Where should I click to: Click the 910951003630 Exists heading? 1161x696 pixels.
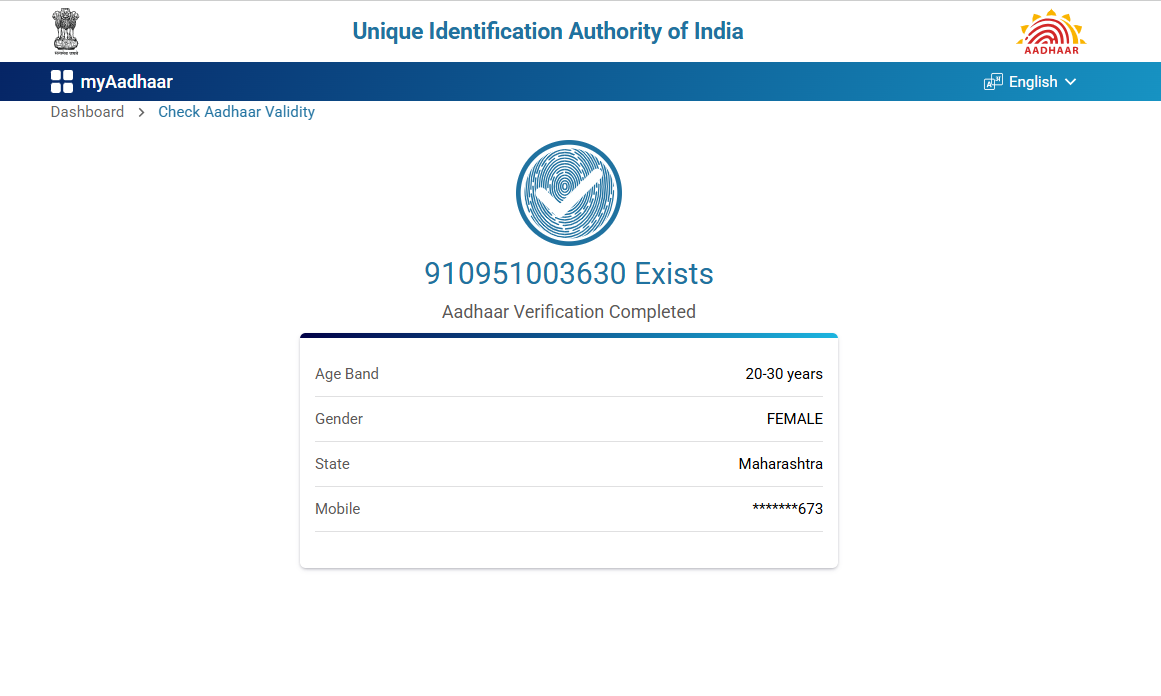[x=569, y=274]
